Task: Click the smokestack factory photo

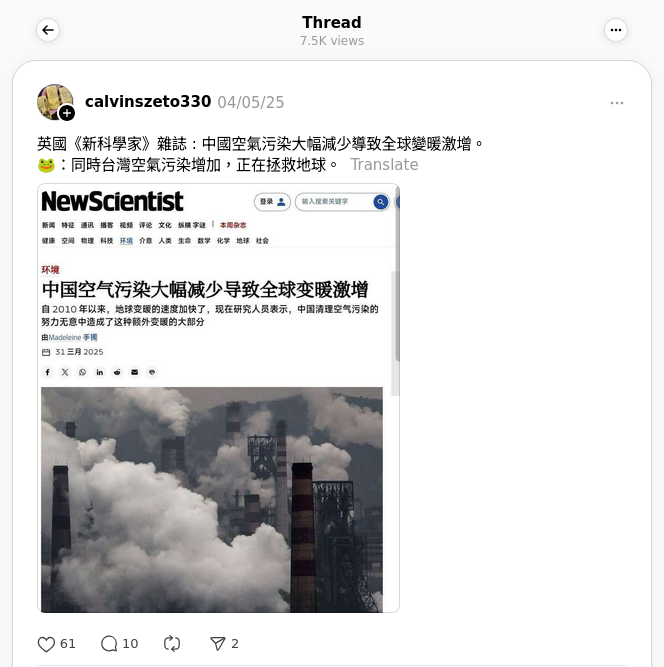Action: [212, 500]
